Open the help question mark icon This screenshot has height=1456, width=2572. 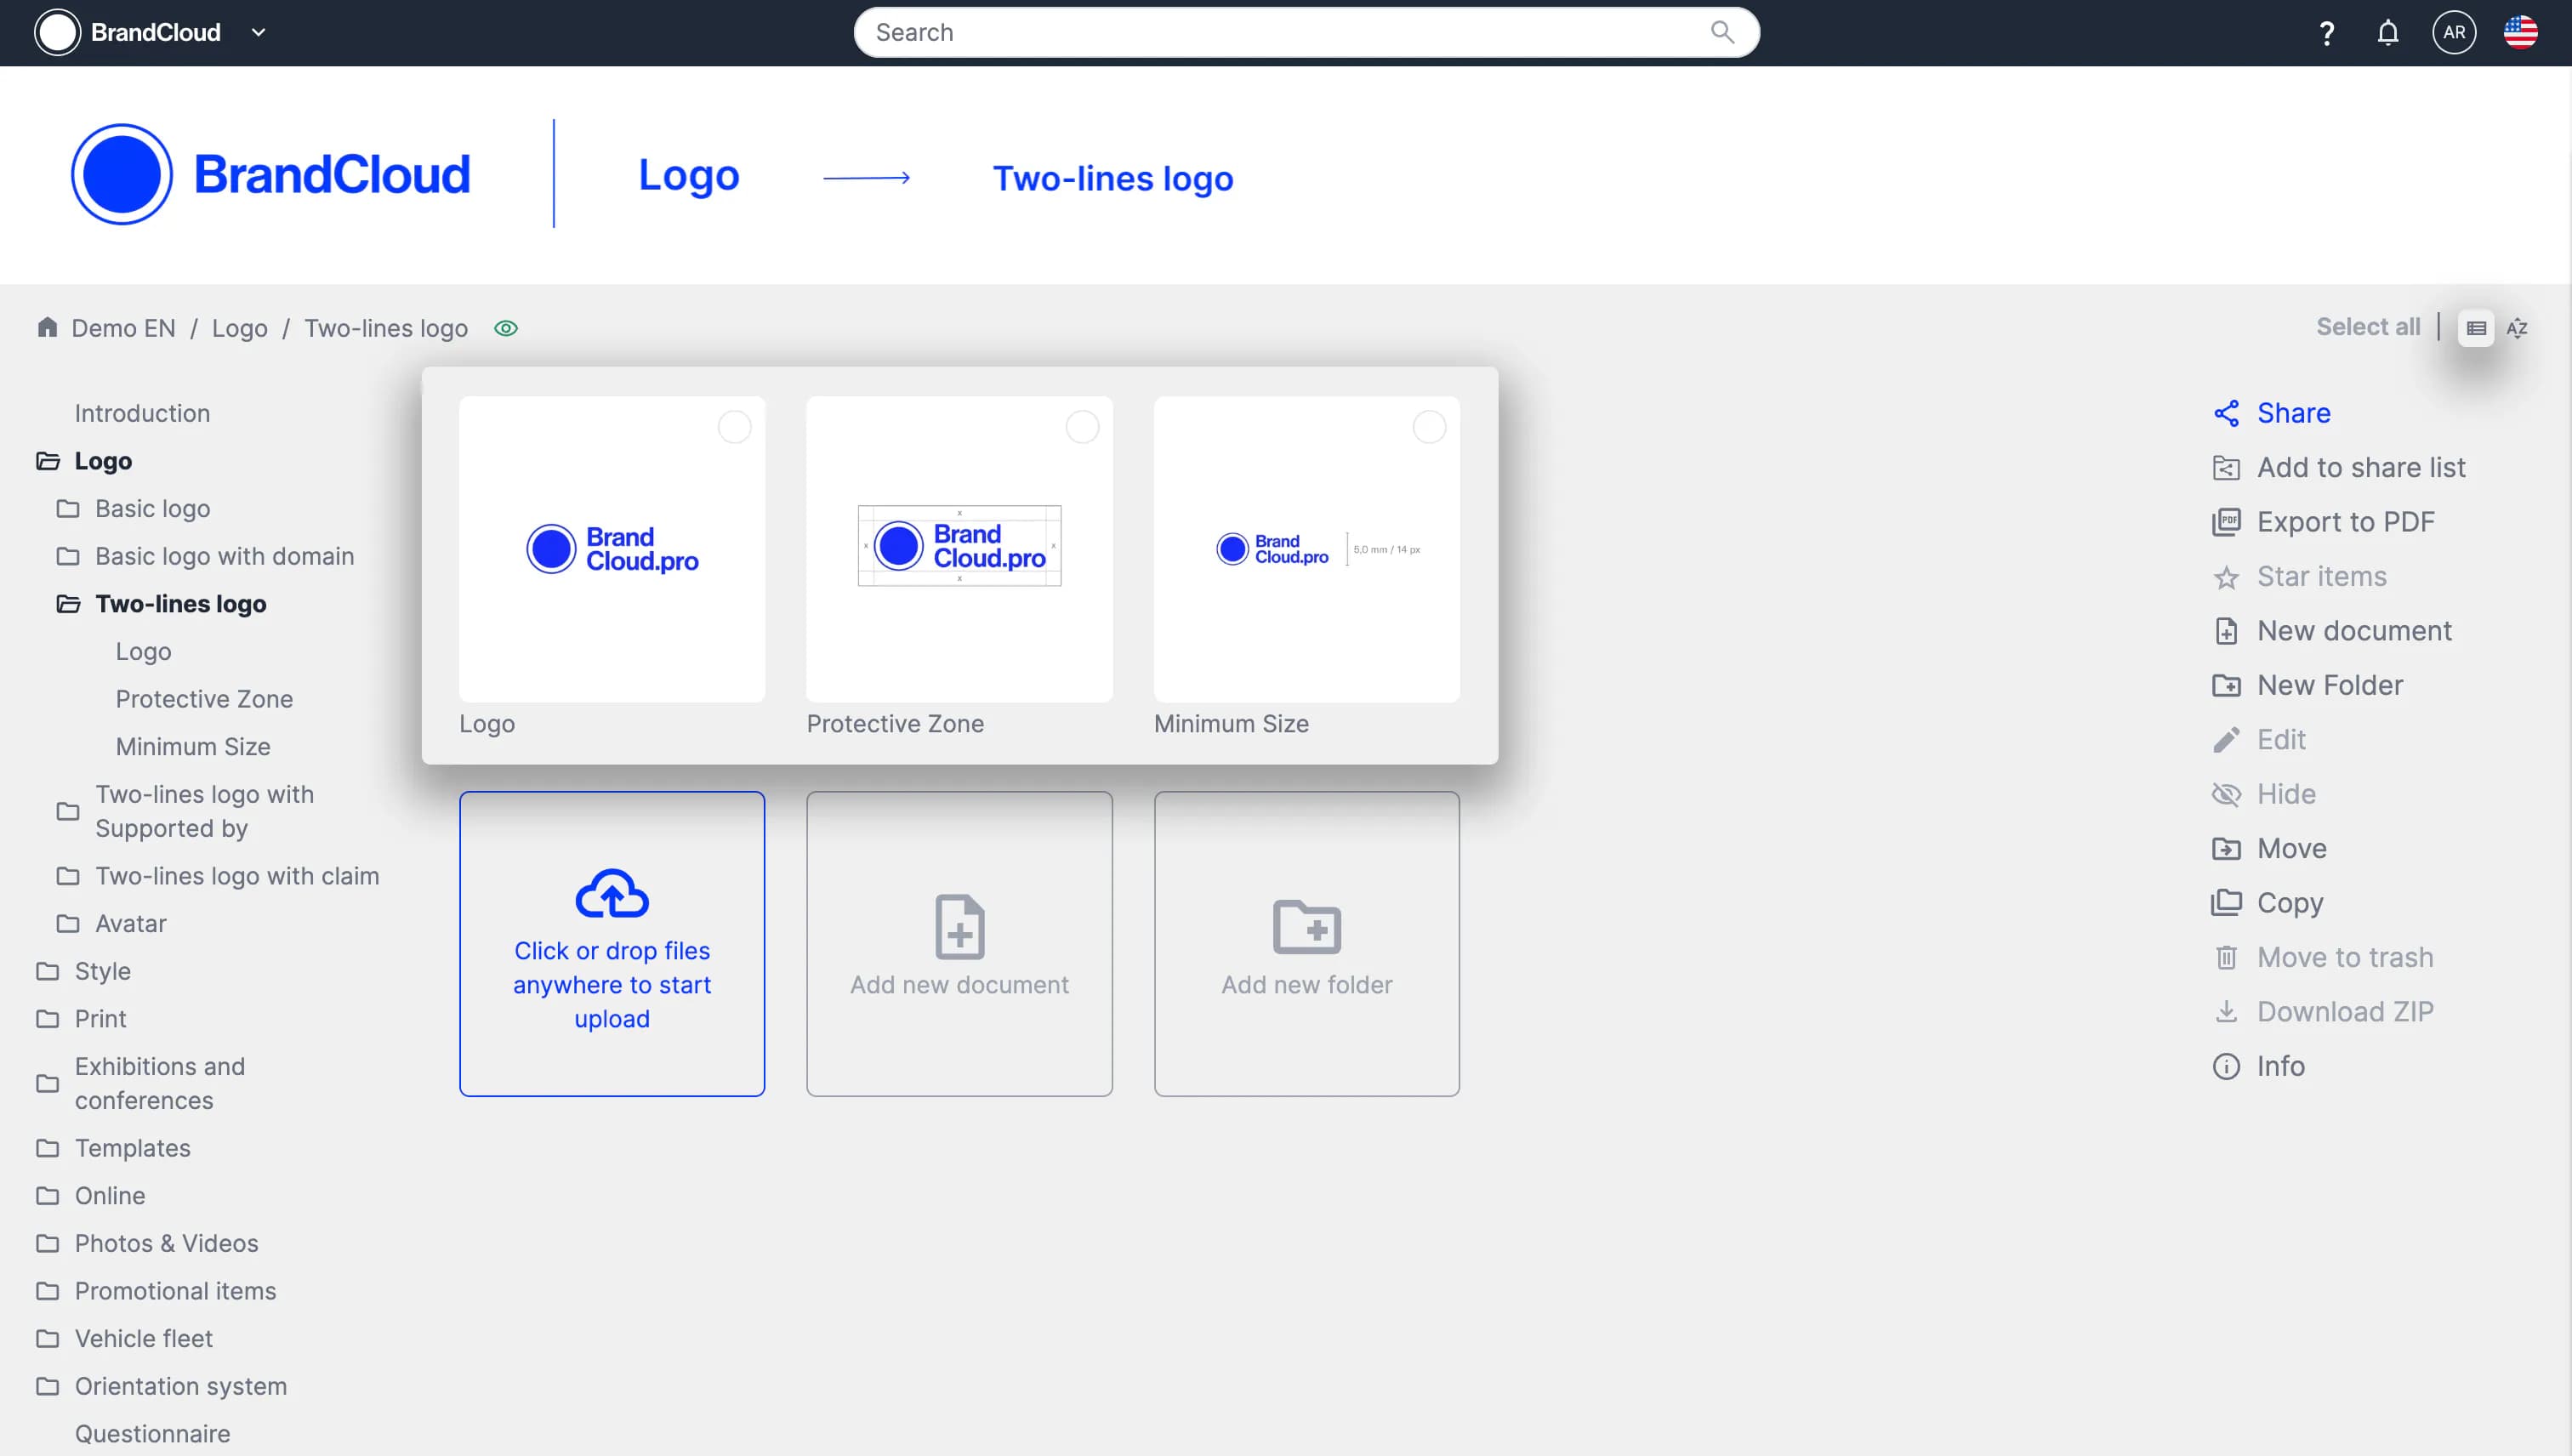click(x=2326, y=33)
